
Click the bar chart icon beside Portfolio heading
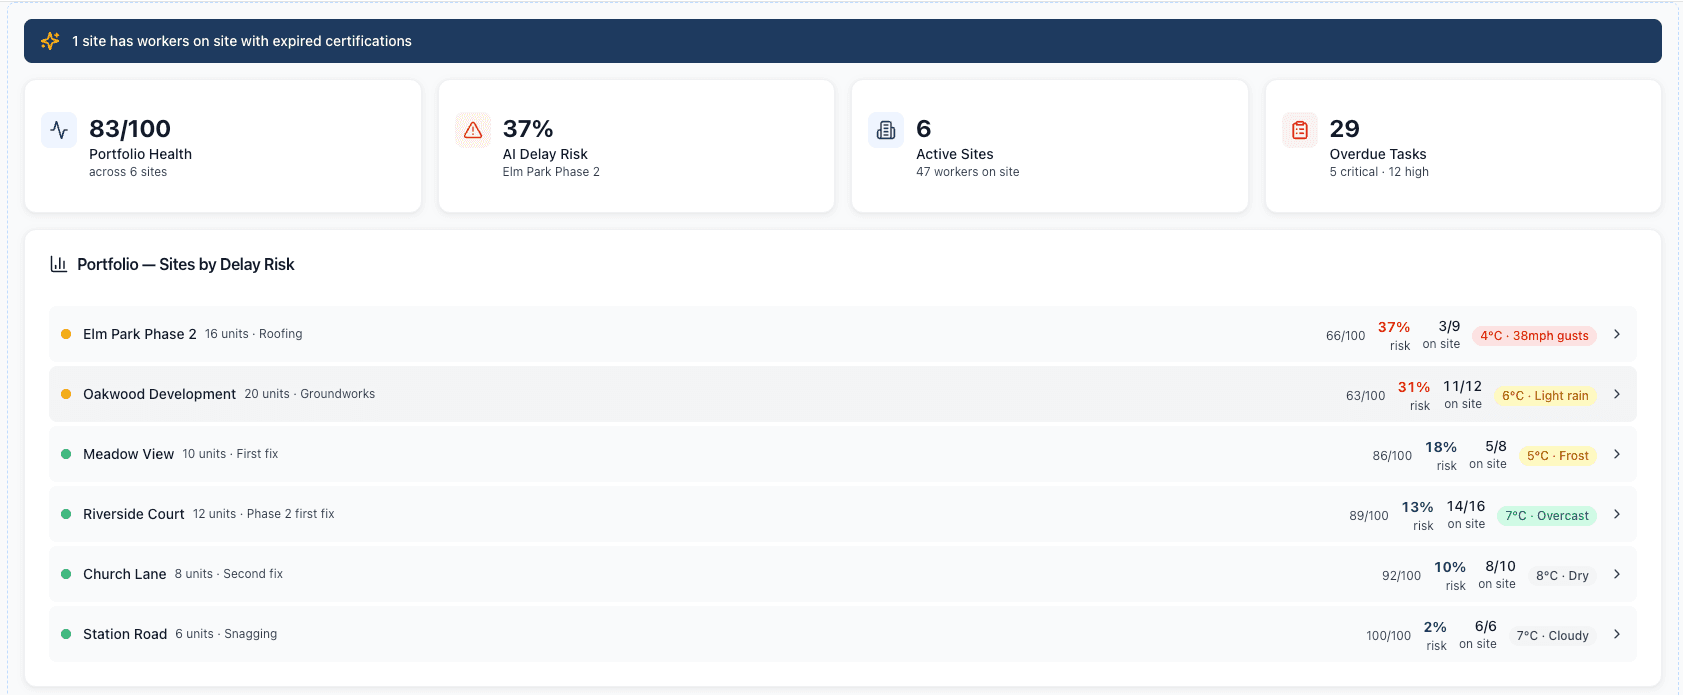pos(59,264)
